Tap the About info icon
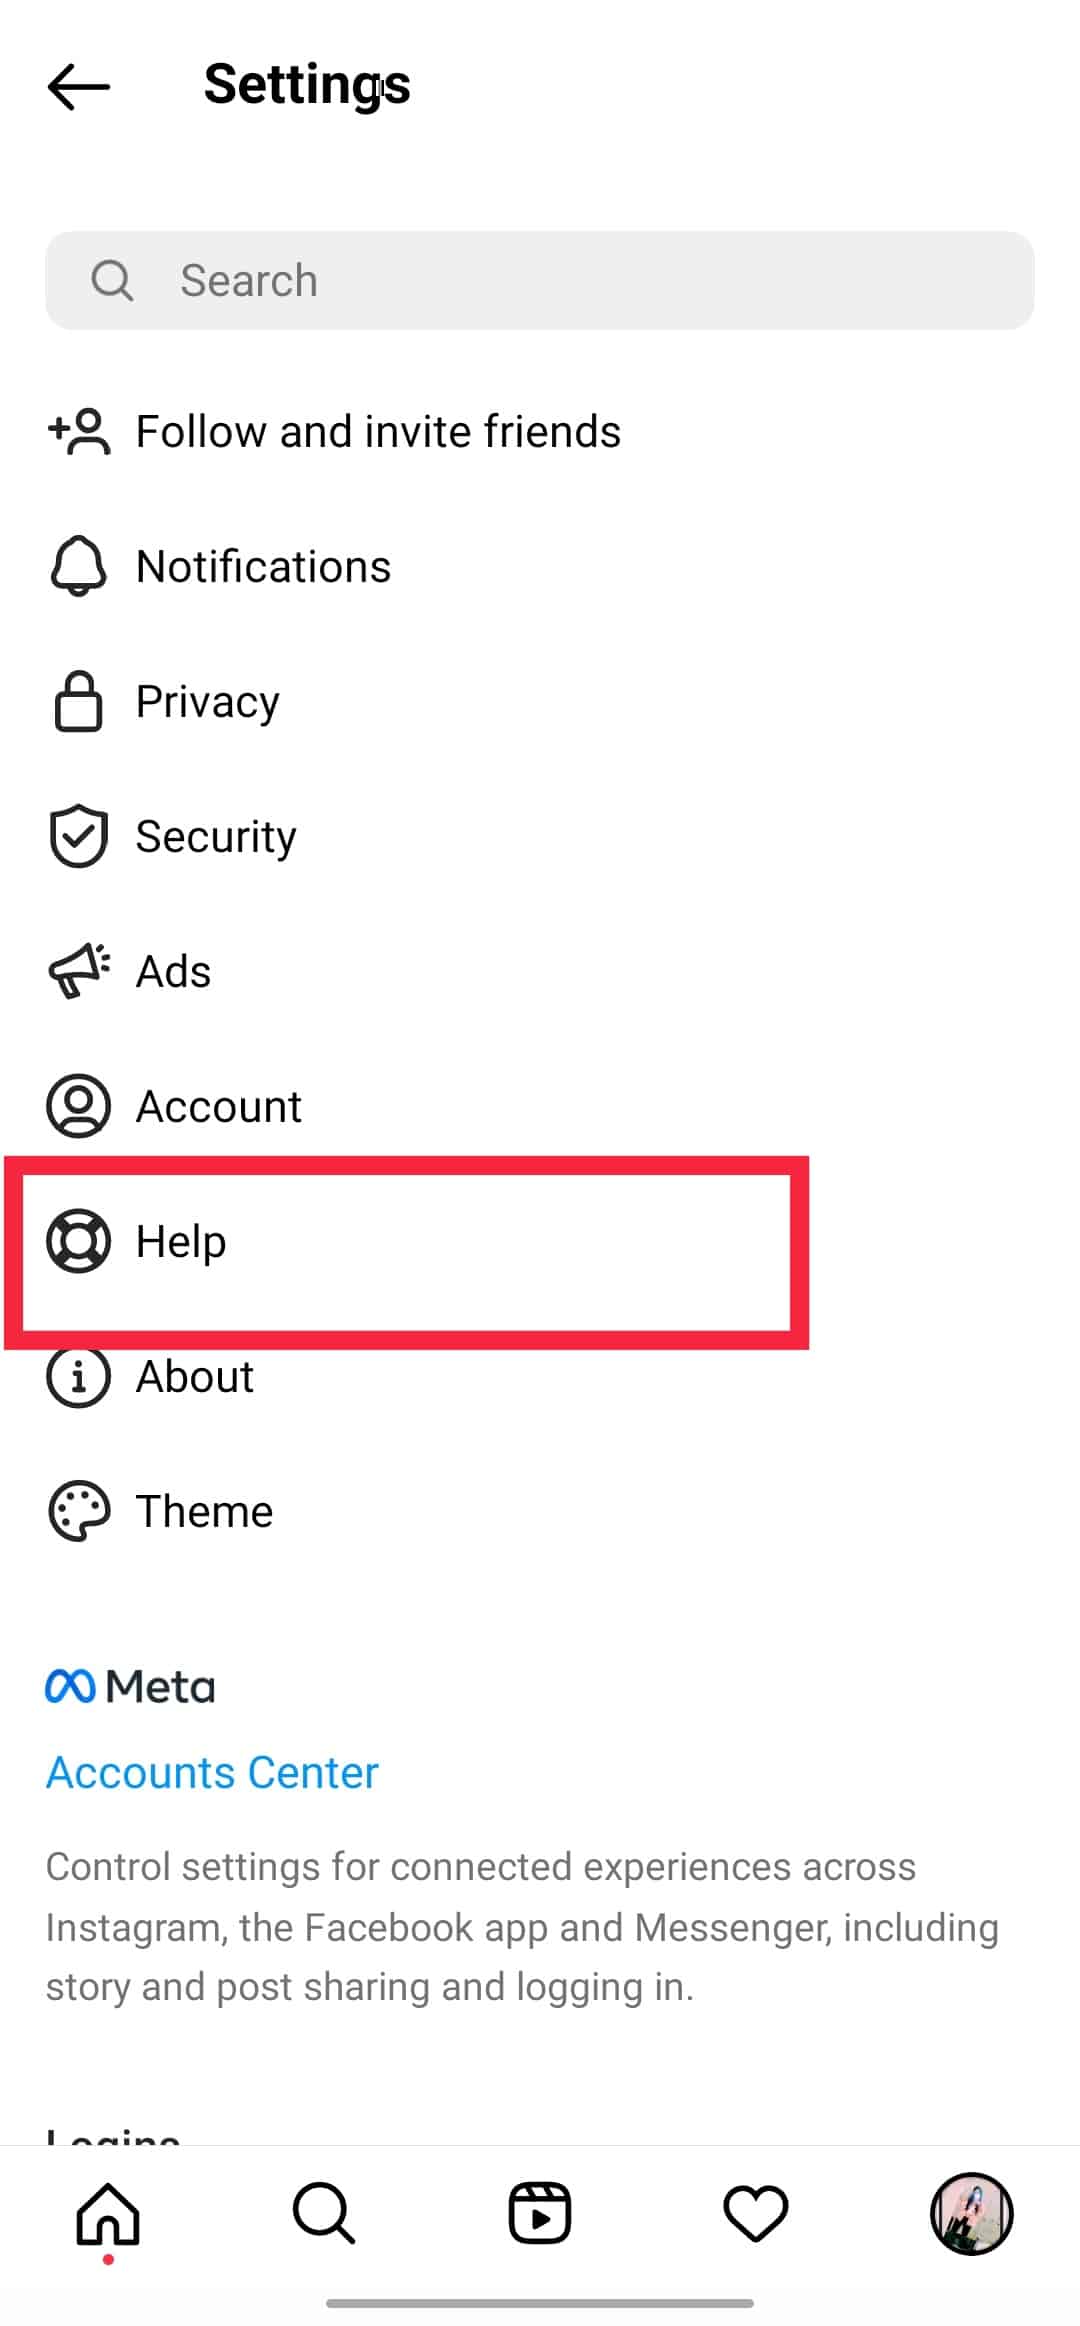 coord(78,1377)
